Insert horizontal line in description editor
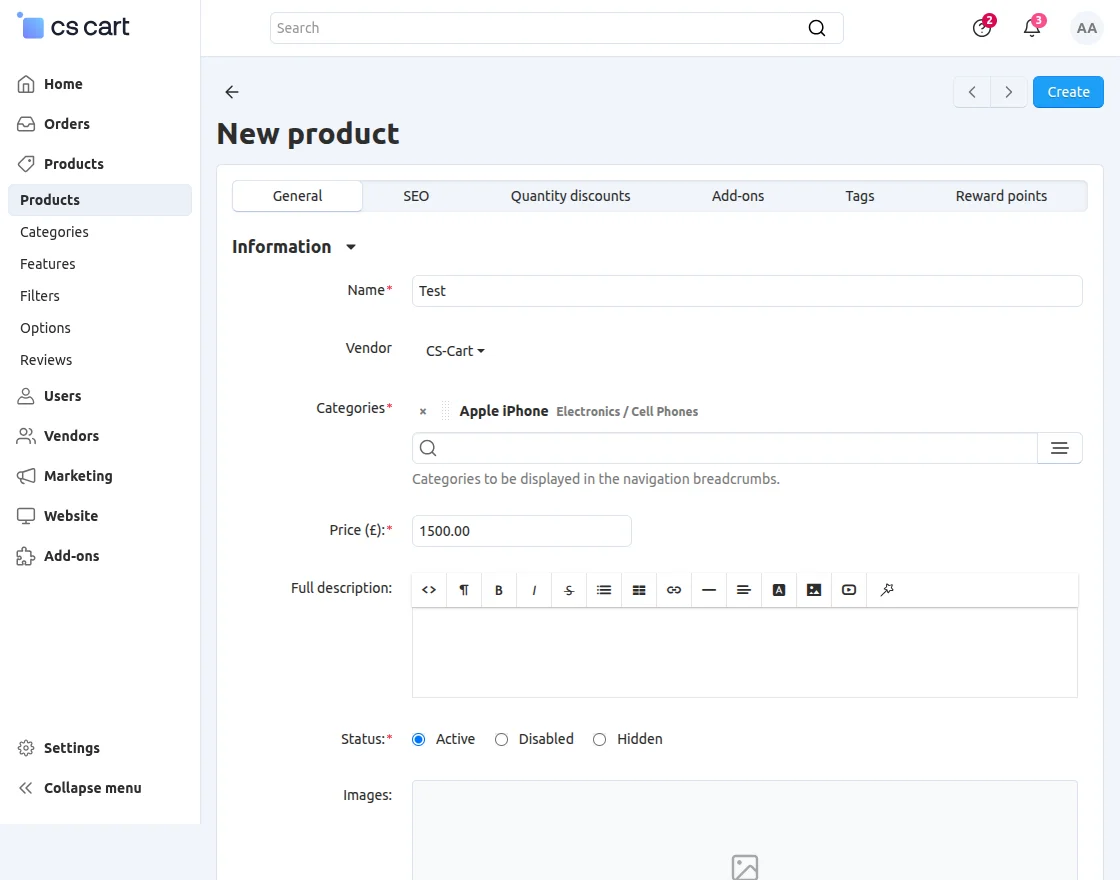 (709, 590)
